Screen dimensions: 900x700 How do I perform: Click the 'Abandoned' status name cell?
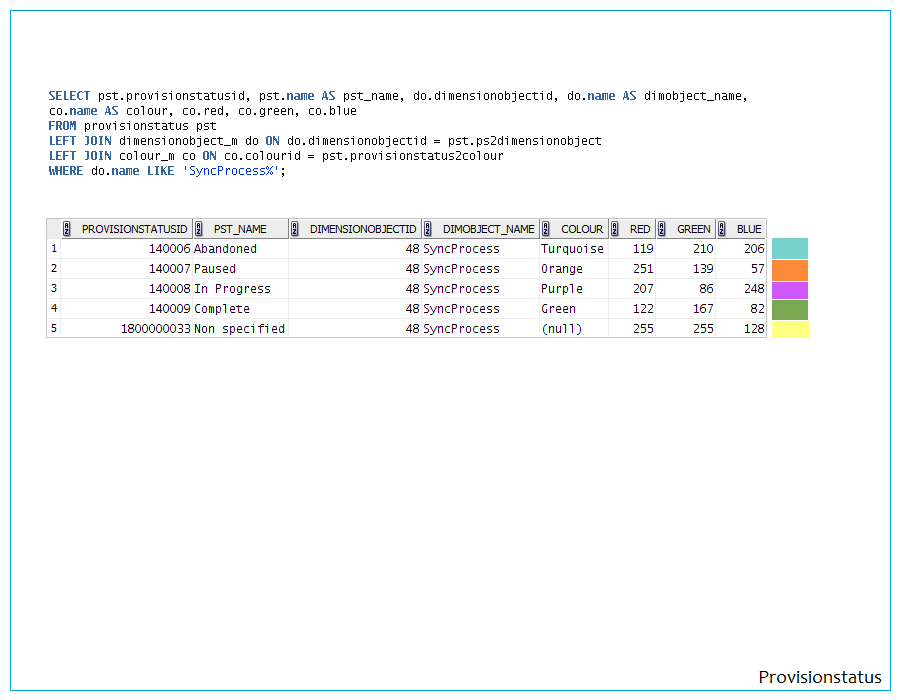click(225, 249)
